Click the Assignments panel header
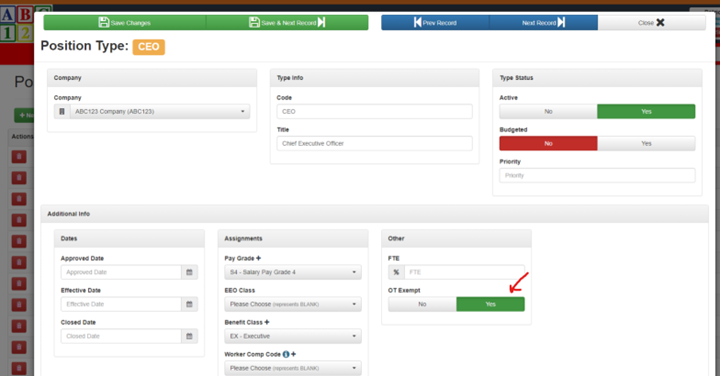720x376 pixels. pos(293,239)
